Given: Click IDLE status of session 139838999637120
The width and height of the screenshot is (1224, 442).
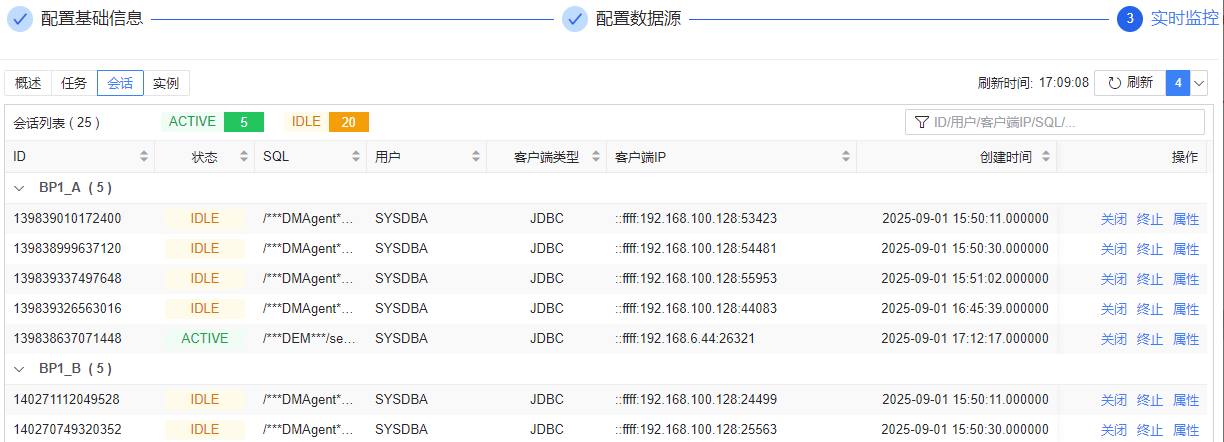Looking at the screenshot, I should click(205, 249).
